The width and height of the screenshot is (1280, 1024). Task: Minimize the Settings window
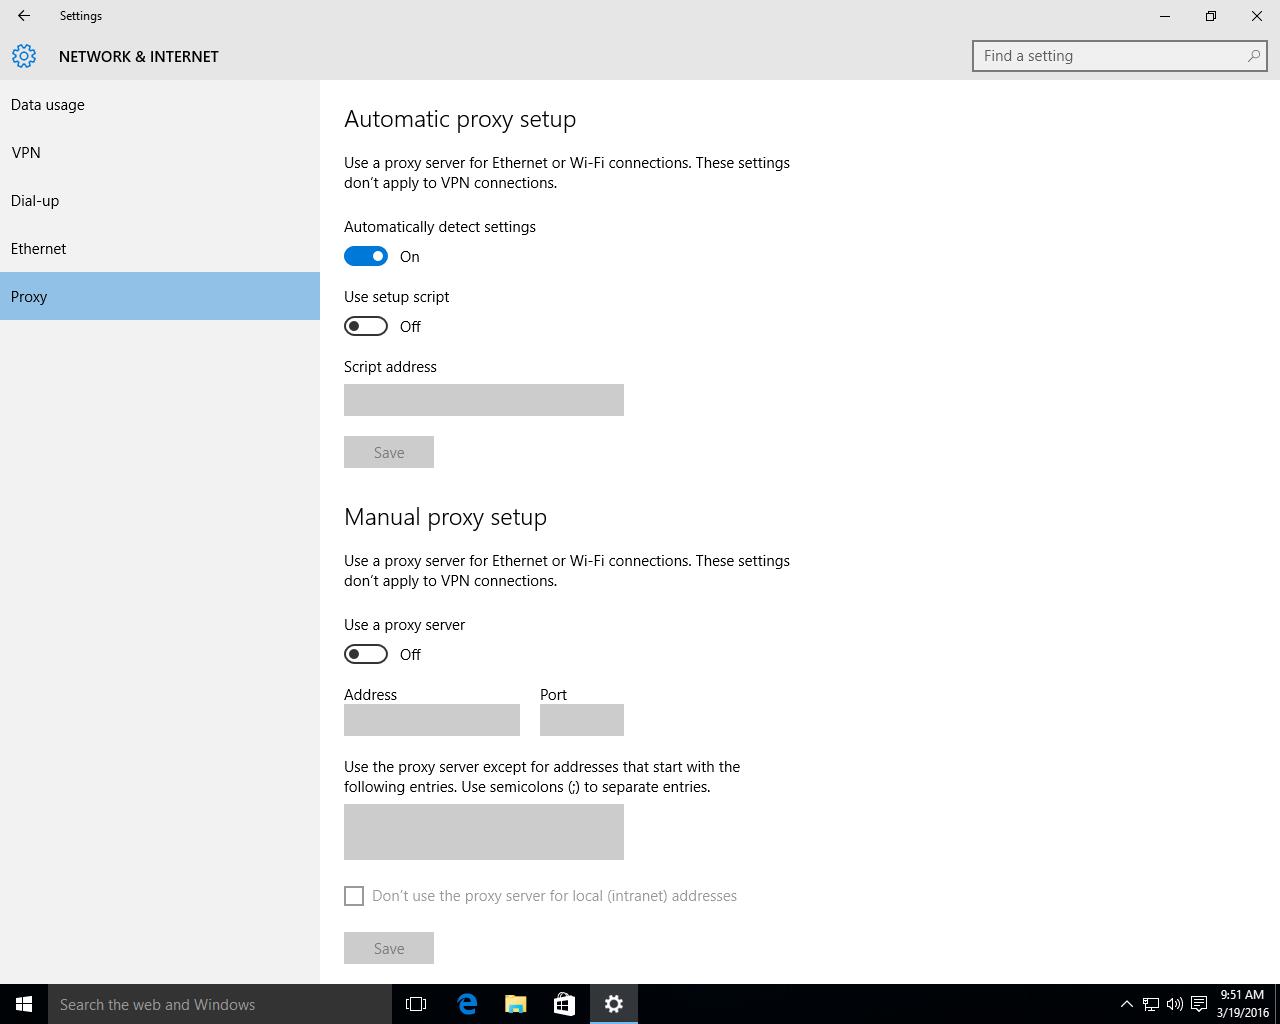pyautogui.click(x=1165, y=16)
